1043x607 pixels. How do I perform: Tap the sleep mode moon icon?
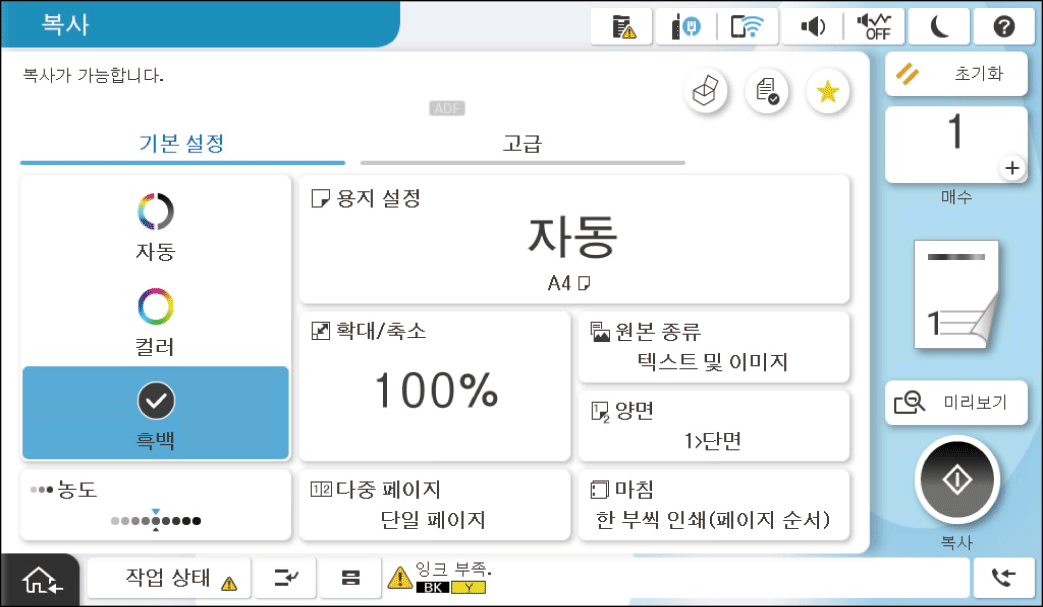940,27
